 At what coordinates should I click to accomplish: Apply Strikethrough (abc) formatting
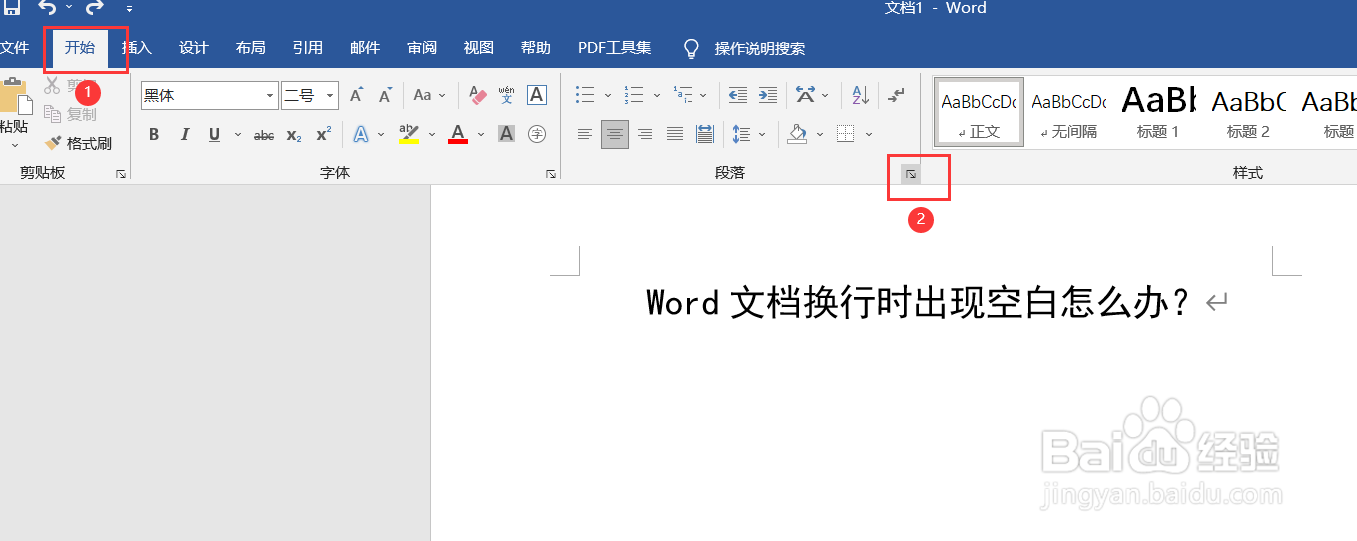point(264,134)
